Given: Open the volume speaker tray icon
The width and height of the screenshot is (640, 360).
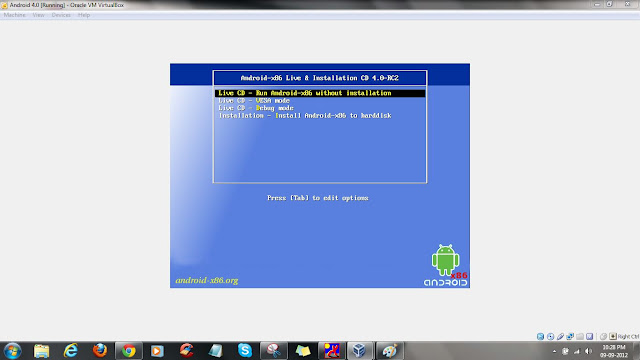Looking at the screenshot, I should point(588,351).
